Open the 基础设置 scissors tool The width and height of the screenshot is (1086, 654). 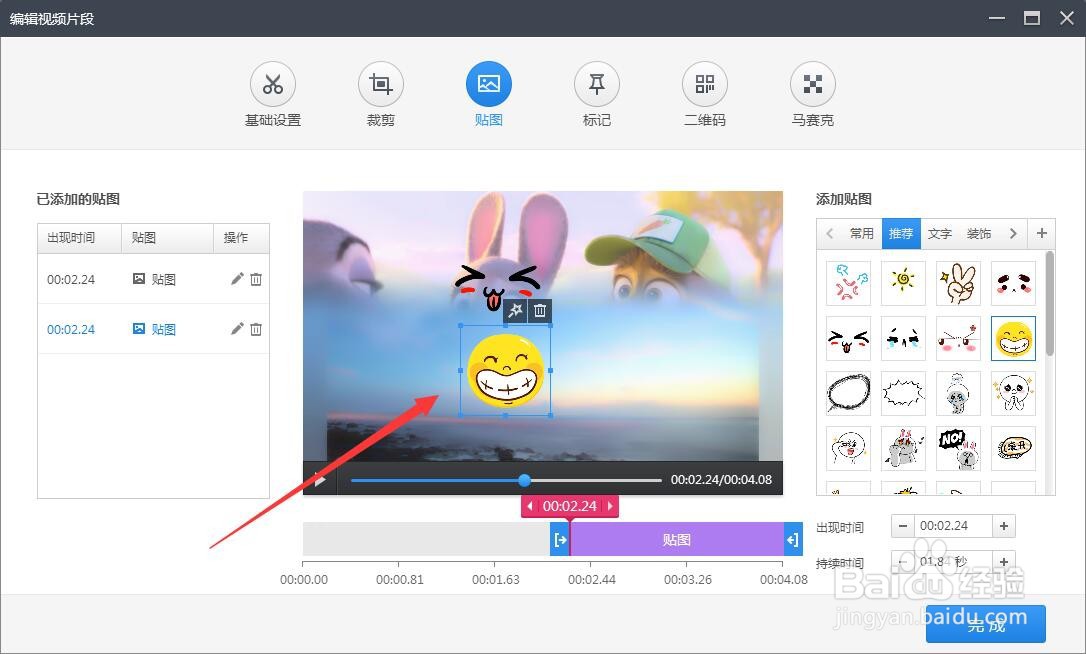coord(273,85)
